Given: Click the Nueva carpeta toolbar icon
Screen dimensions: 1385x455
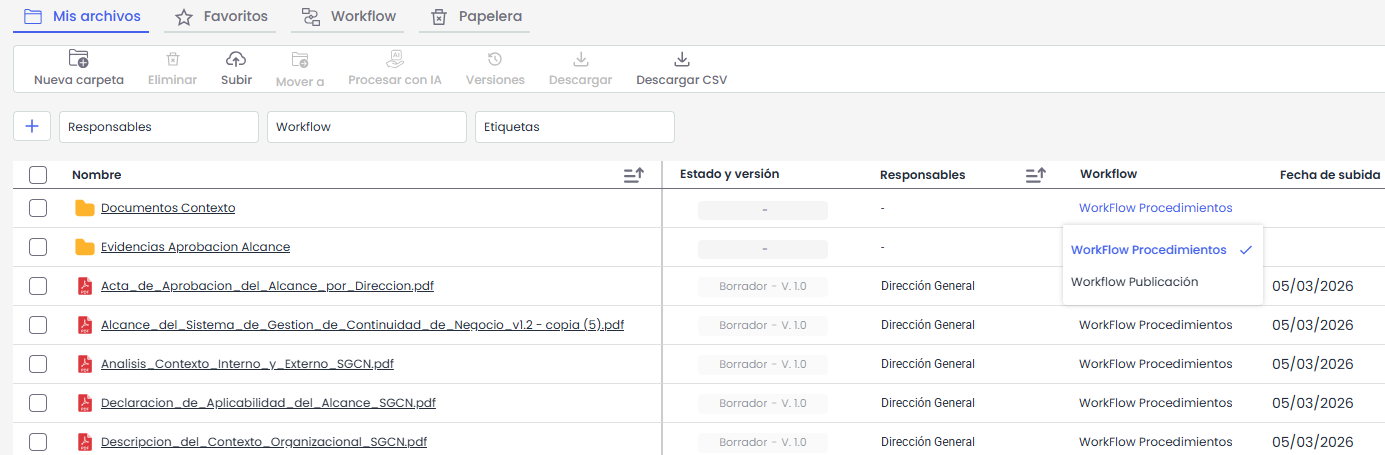Looking at the screenshot, I should (78, 59).
